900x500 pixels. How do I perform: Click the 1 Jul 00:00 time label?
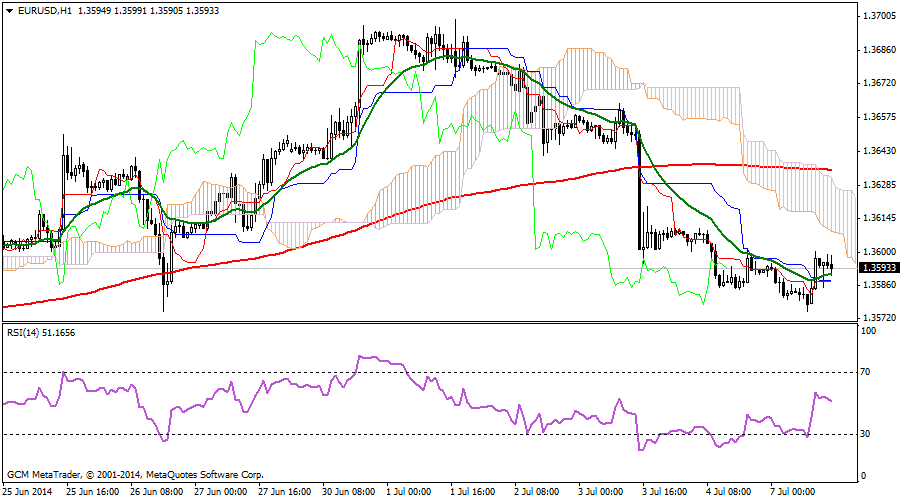pos(409,492)
